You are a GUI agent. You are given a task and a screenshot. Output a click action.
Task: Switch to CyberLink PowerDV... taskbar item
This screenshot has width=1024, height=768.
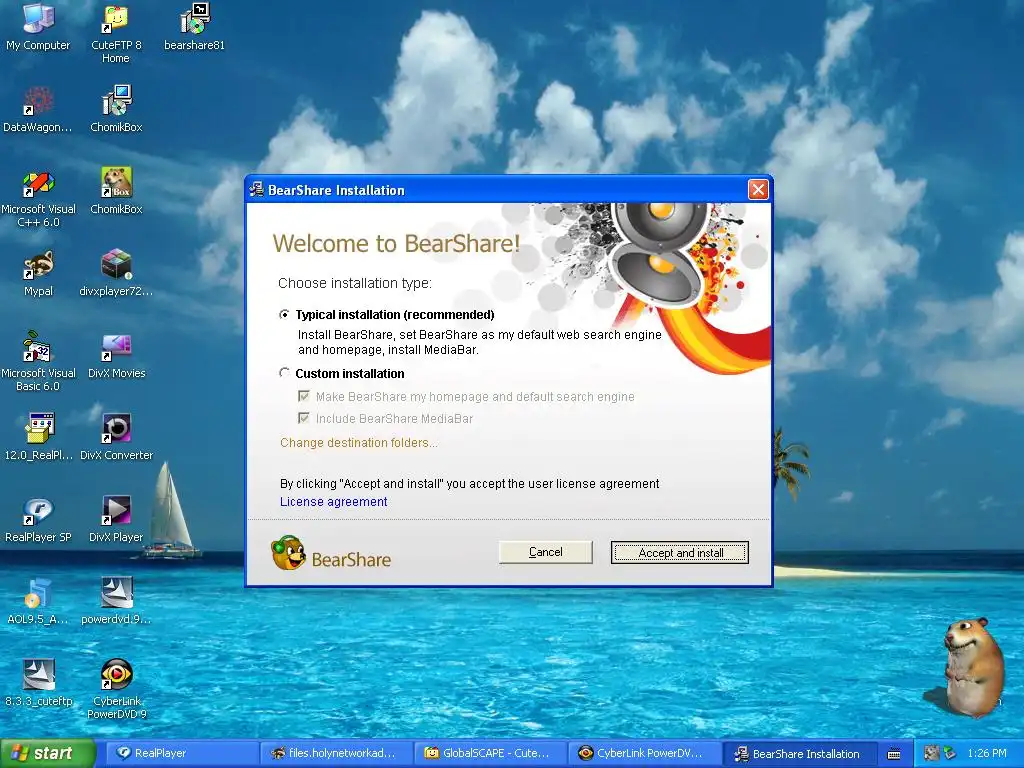(x=645, y=753)
